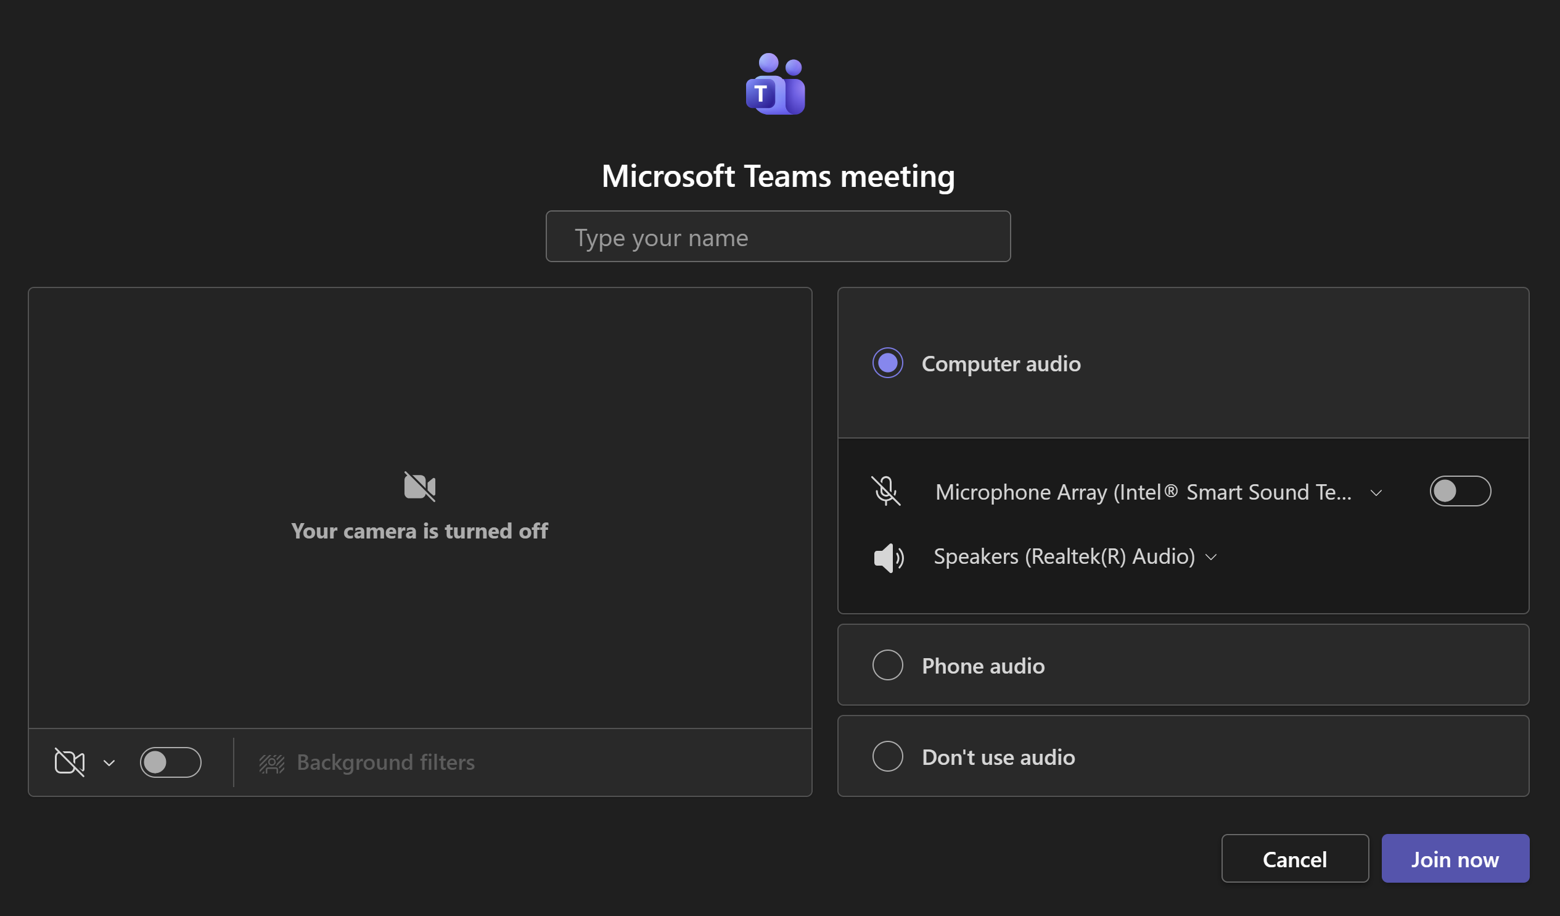The width and height of the screenshot is (1560, 916).
Task: Click the Microsoft Teams meeting heading
Action: [x=778, y=176]
